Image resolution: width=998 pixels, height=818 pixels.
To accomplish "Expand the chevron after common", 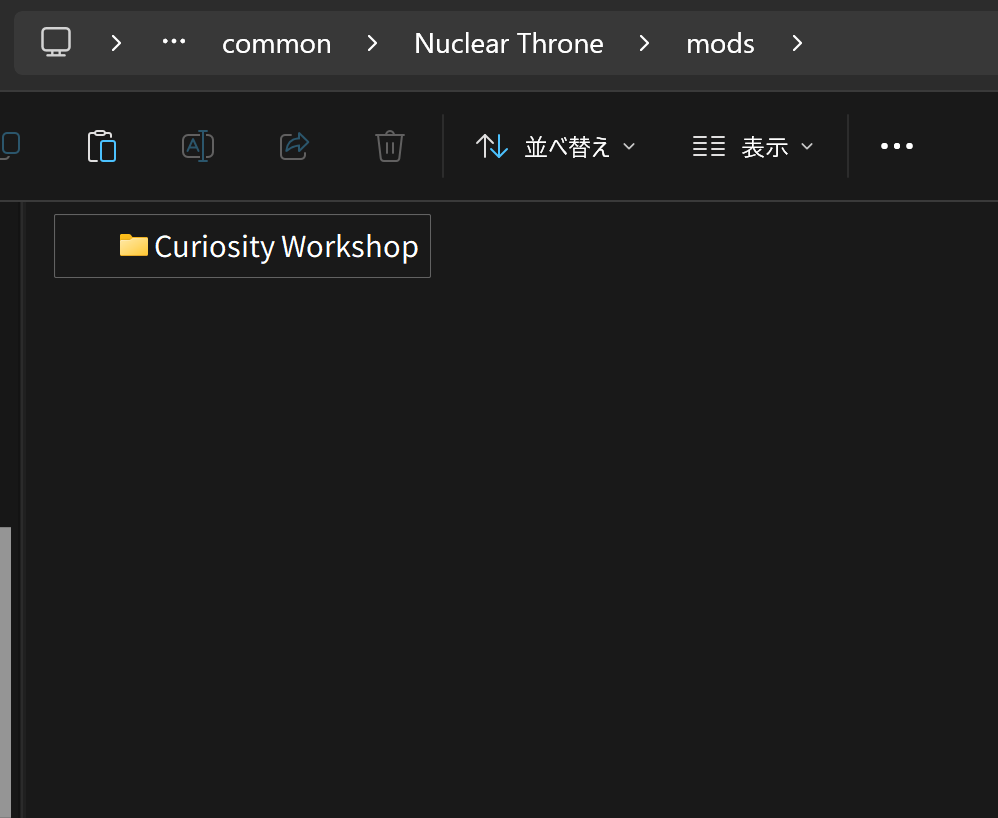I will (x=372, y=43).
